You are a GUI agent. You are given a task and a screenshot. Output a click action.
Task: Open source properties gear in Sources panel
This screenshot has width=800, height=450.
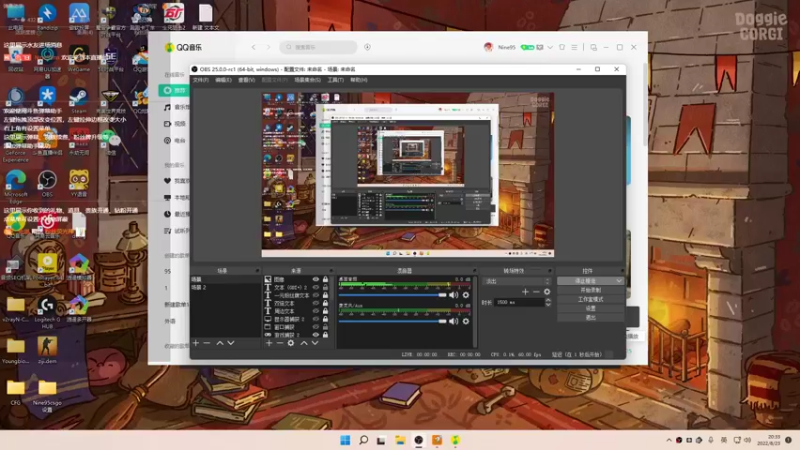291,343
